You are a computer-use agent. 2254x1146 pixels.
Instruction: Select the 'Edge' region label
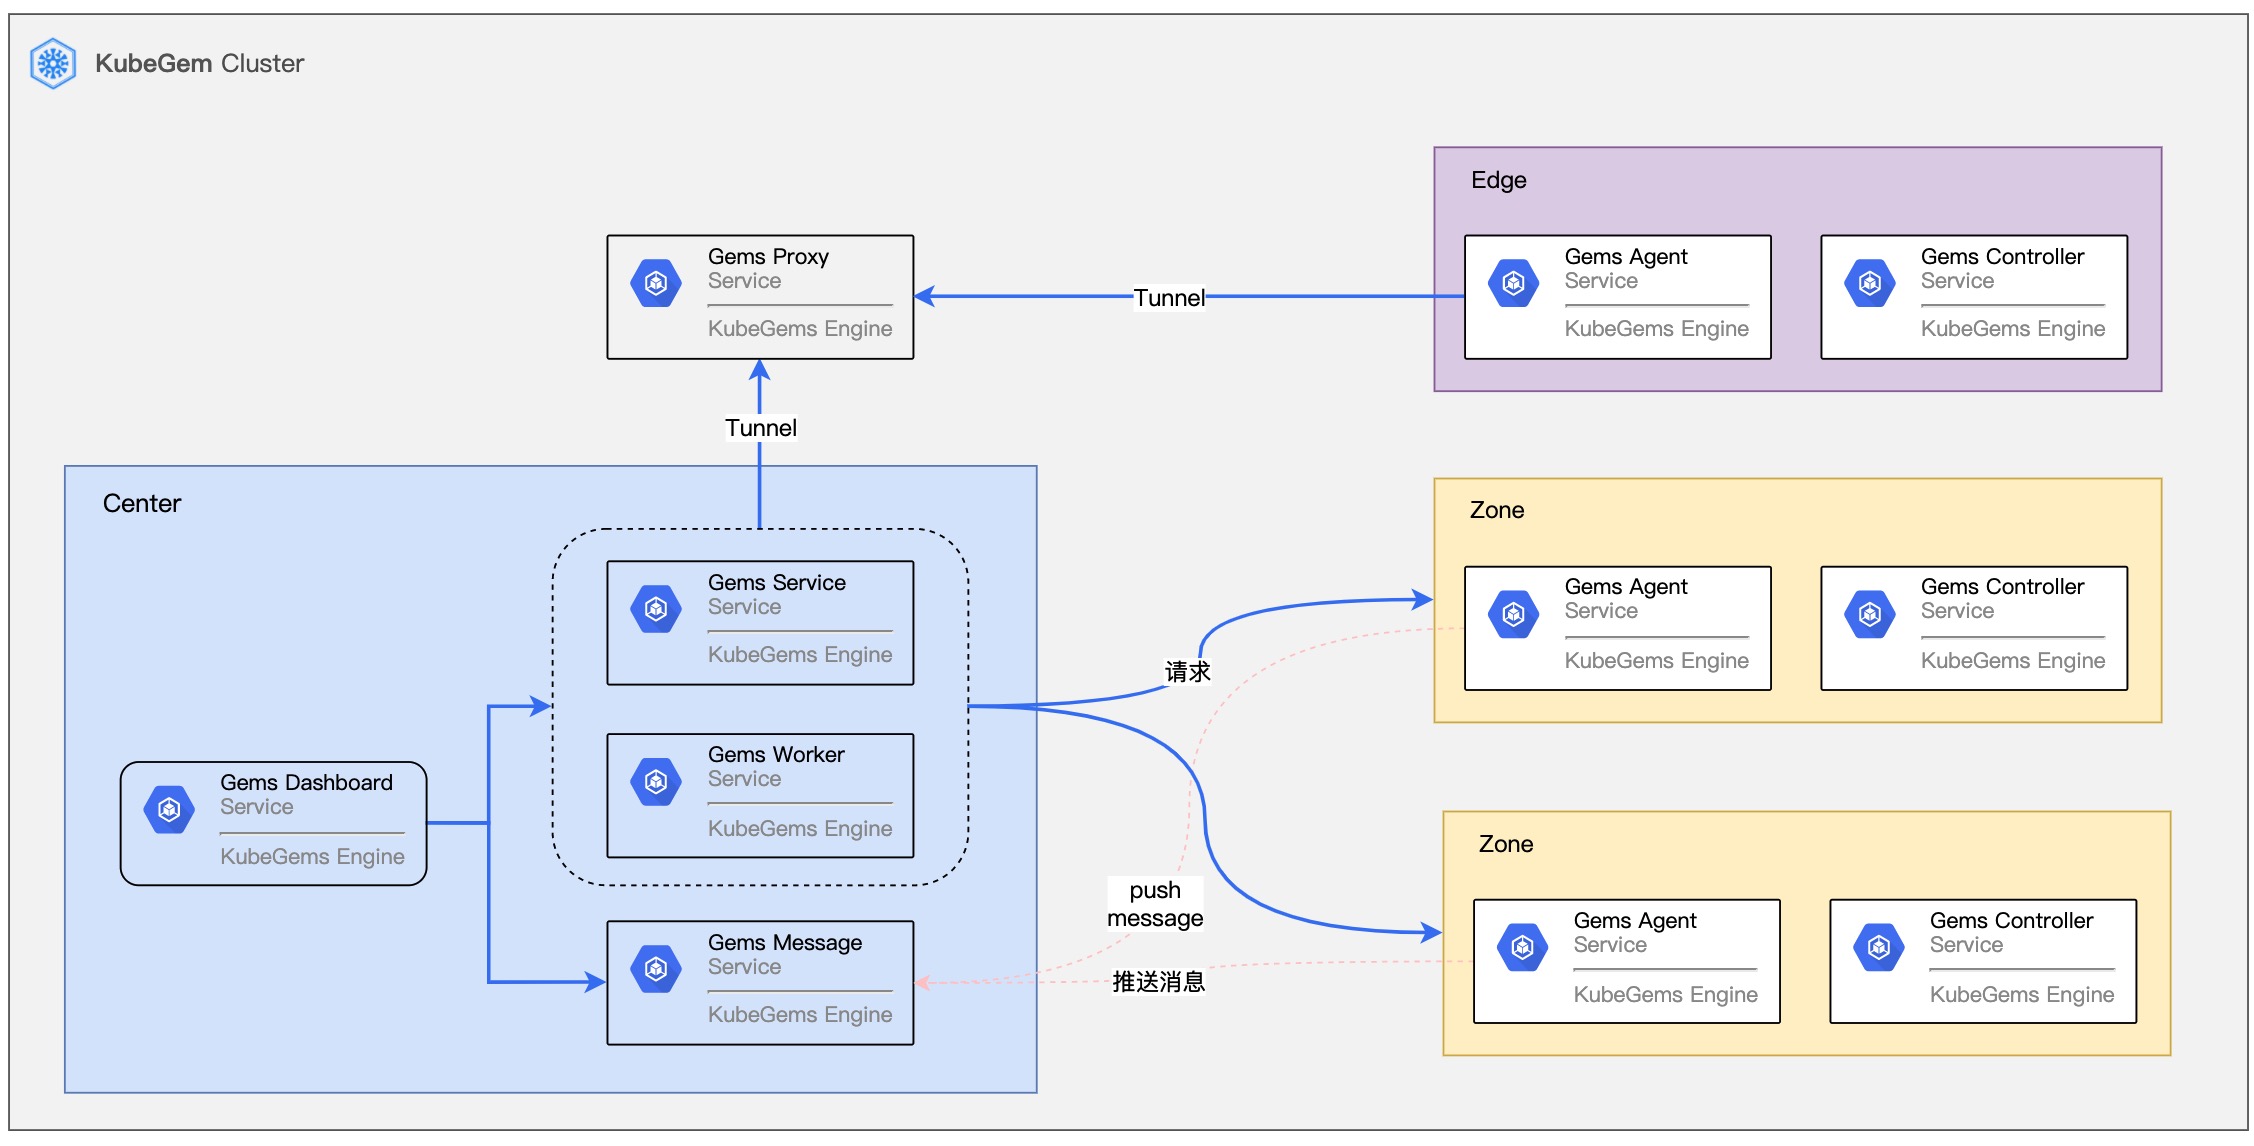[1498, 180]
